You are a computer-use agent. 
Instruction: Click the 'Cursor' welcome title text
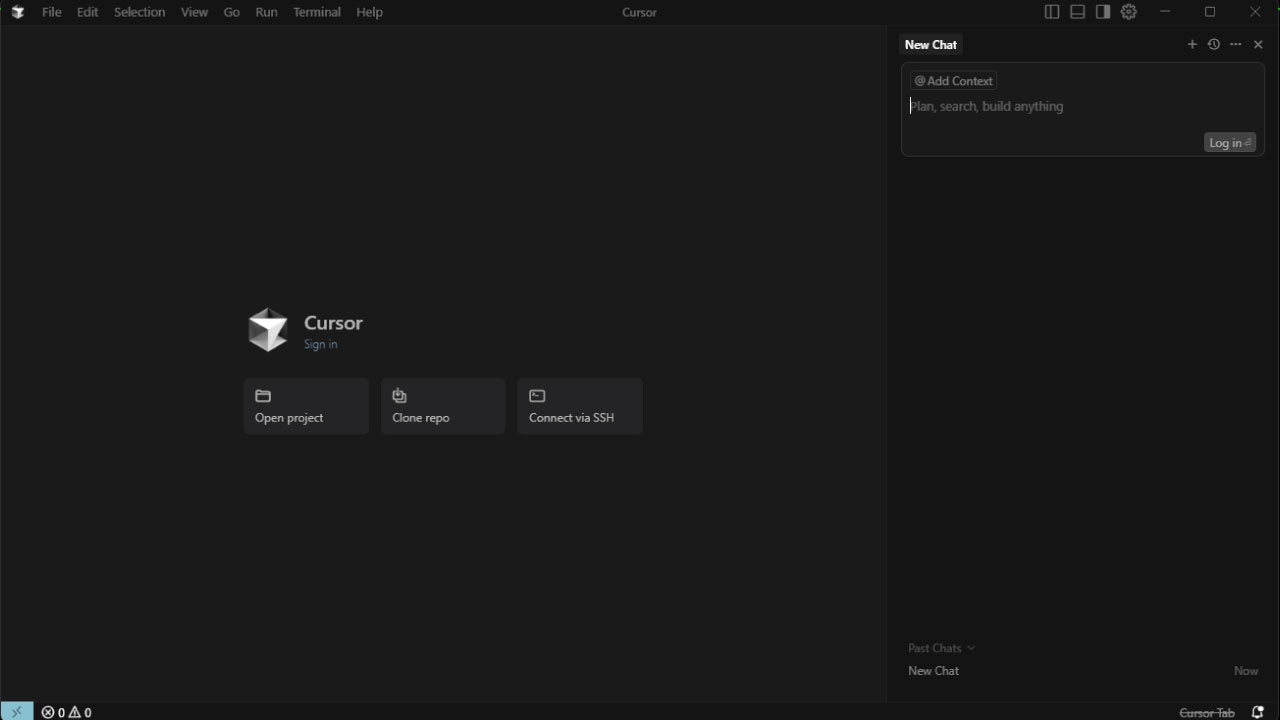(333, 323)
